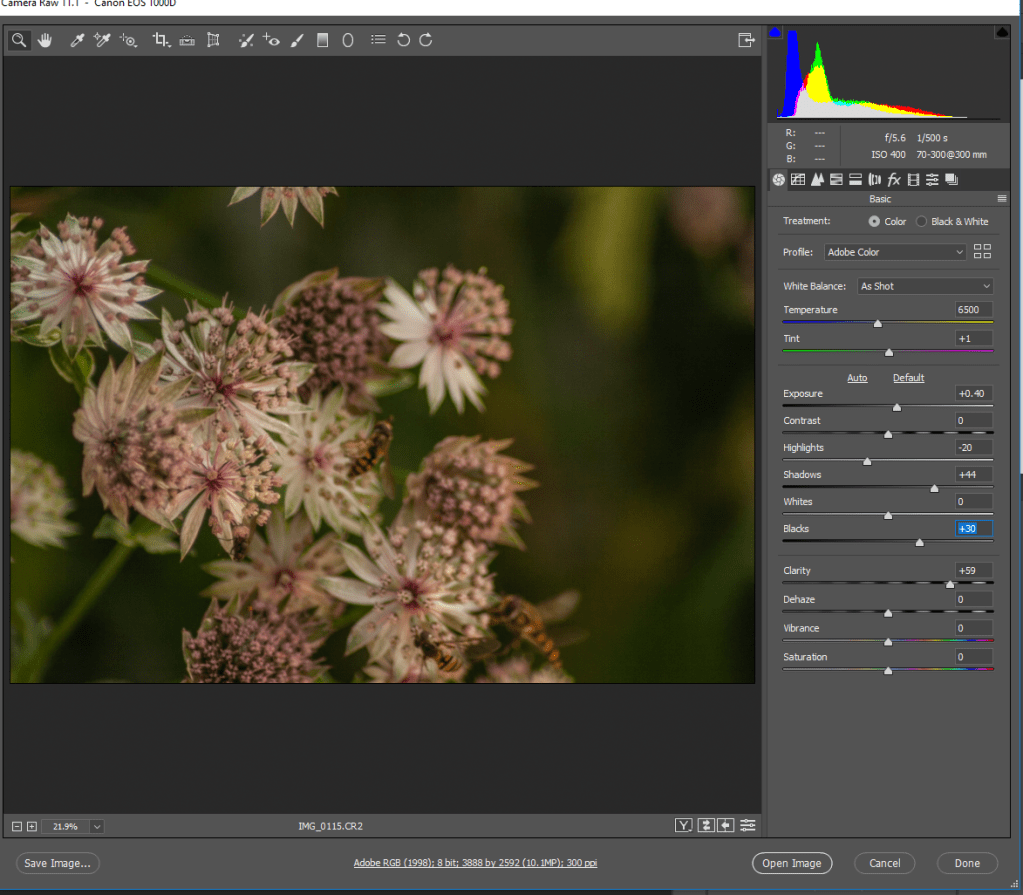Select the Hand tool in toolbar
Image resolution: width=1023 pixels, height=895 pixels.
click(45, 40)
